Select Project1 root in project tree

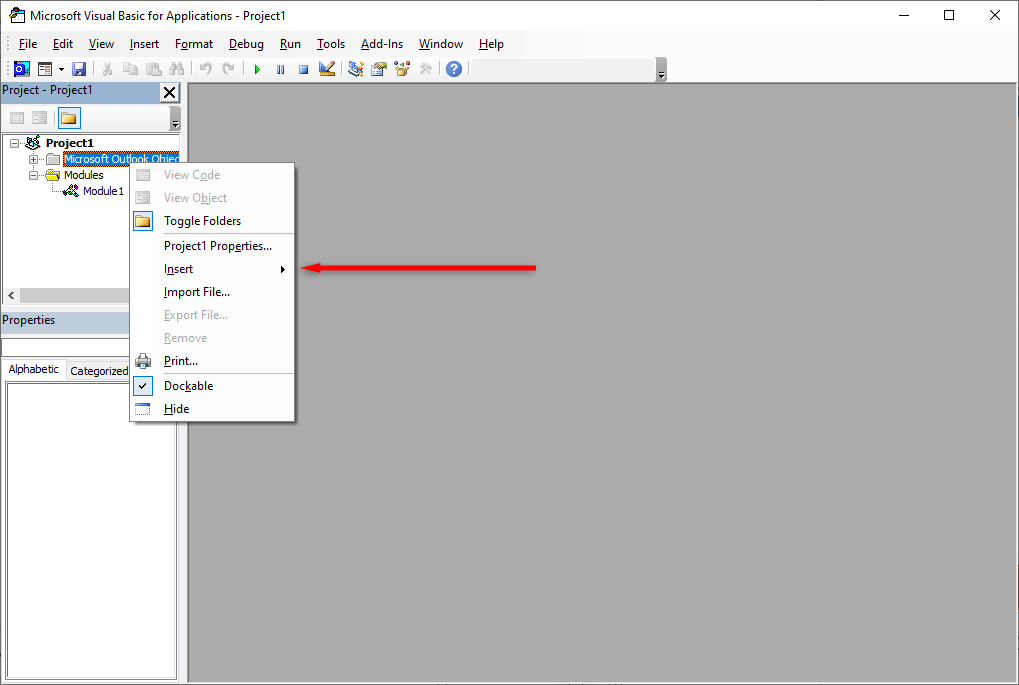[x=70, y=143]
